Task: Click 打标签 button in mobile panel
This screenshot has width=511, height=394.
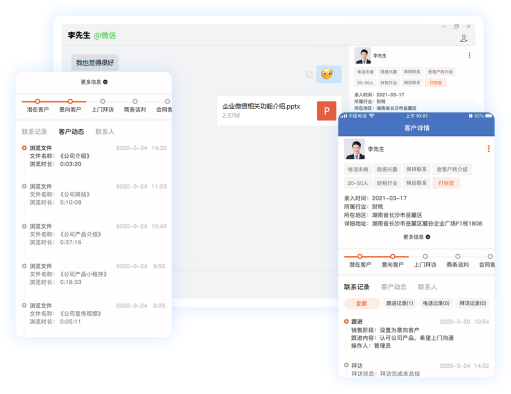Action: (x=446, y=183)
